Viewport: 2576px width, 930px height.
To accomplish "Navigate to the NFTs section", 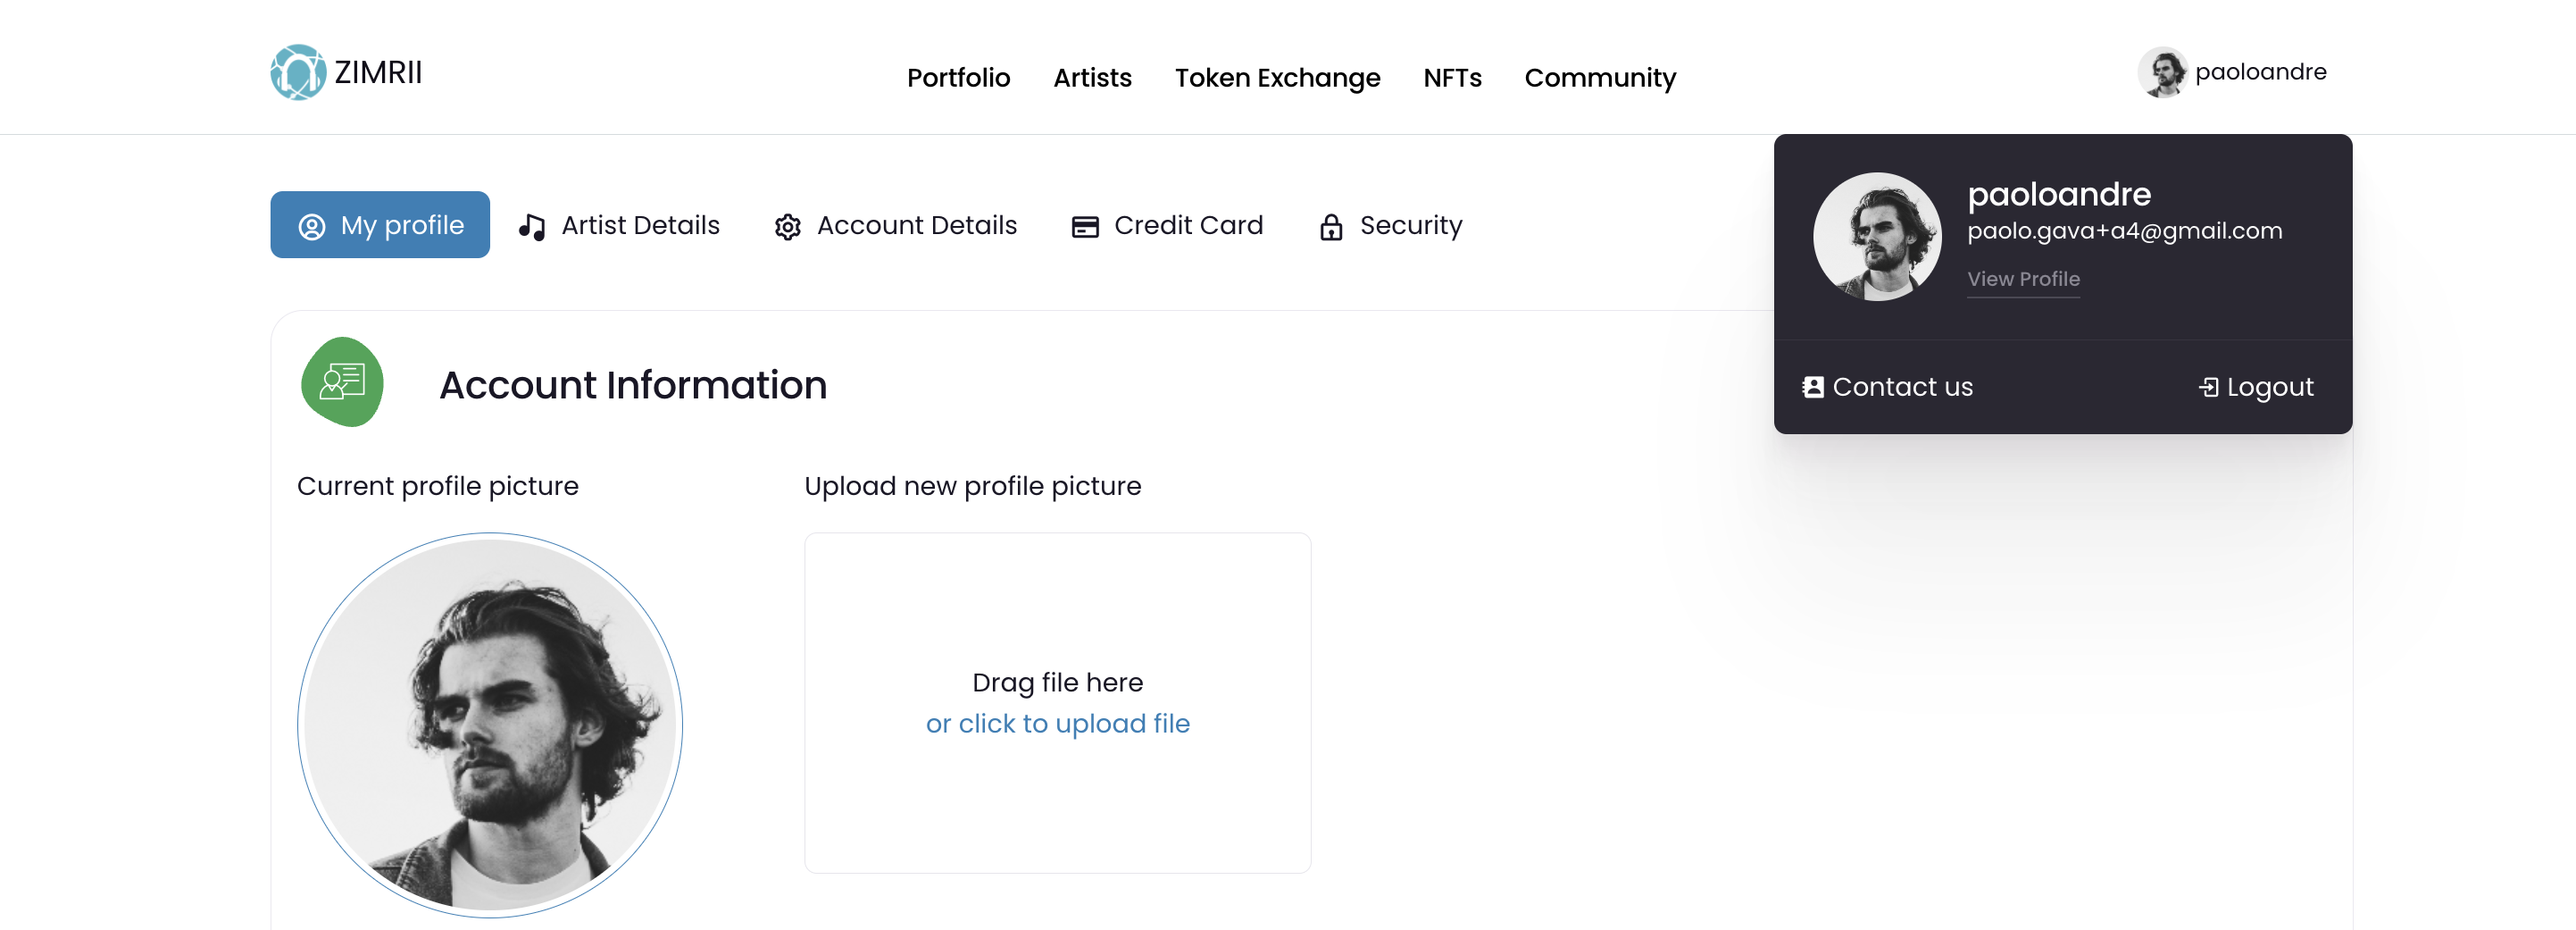I will click(x=1452, y=78).
